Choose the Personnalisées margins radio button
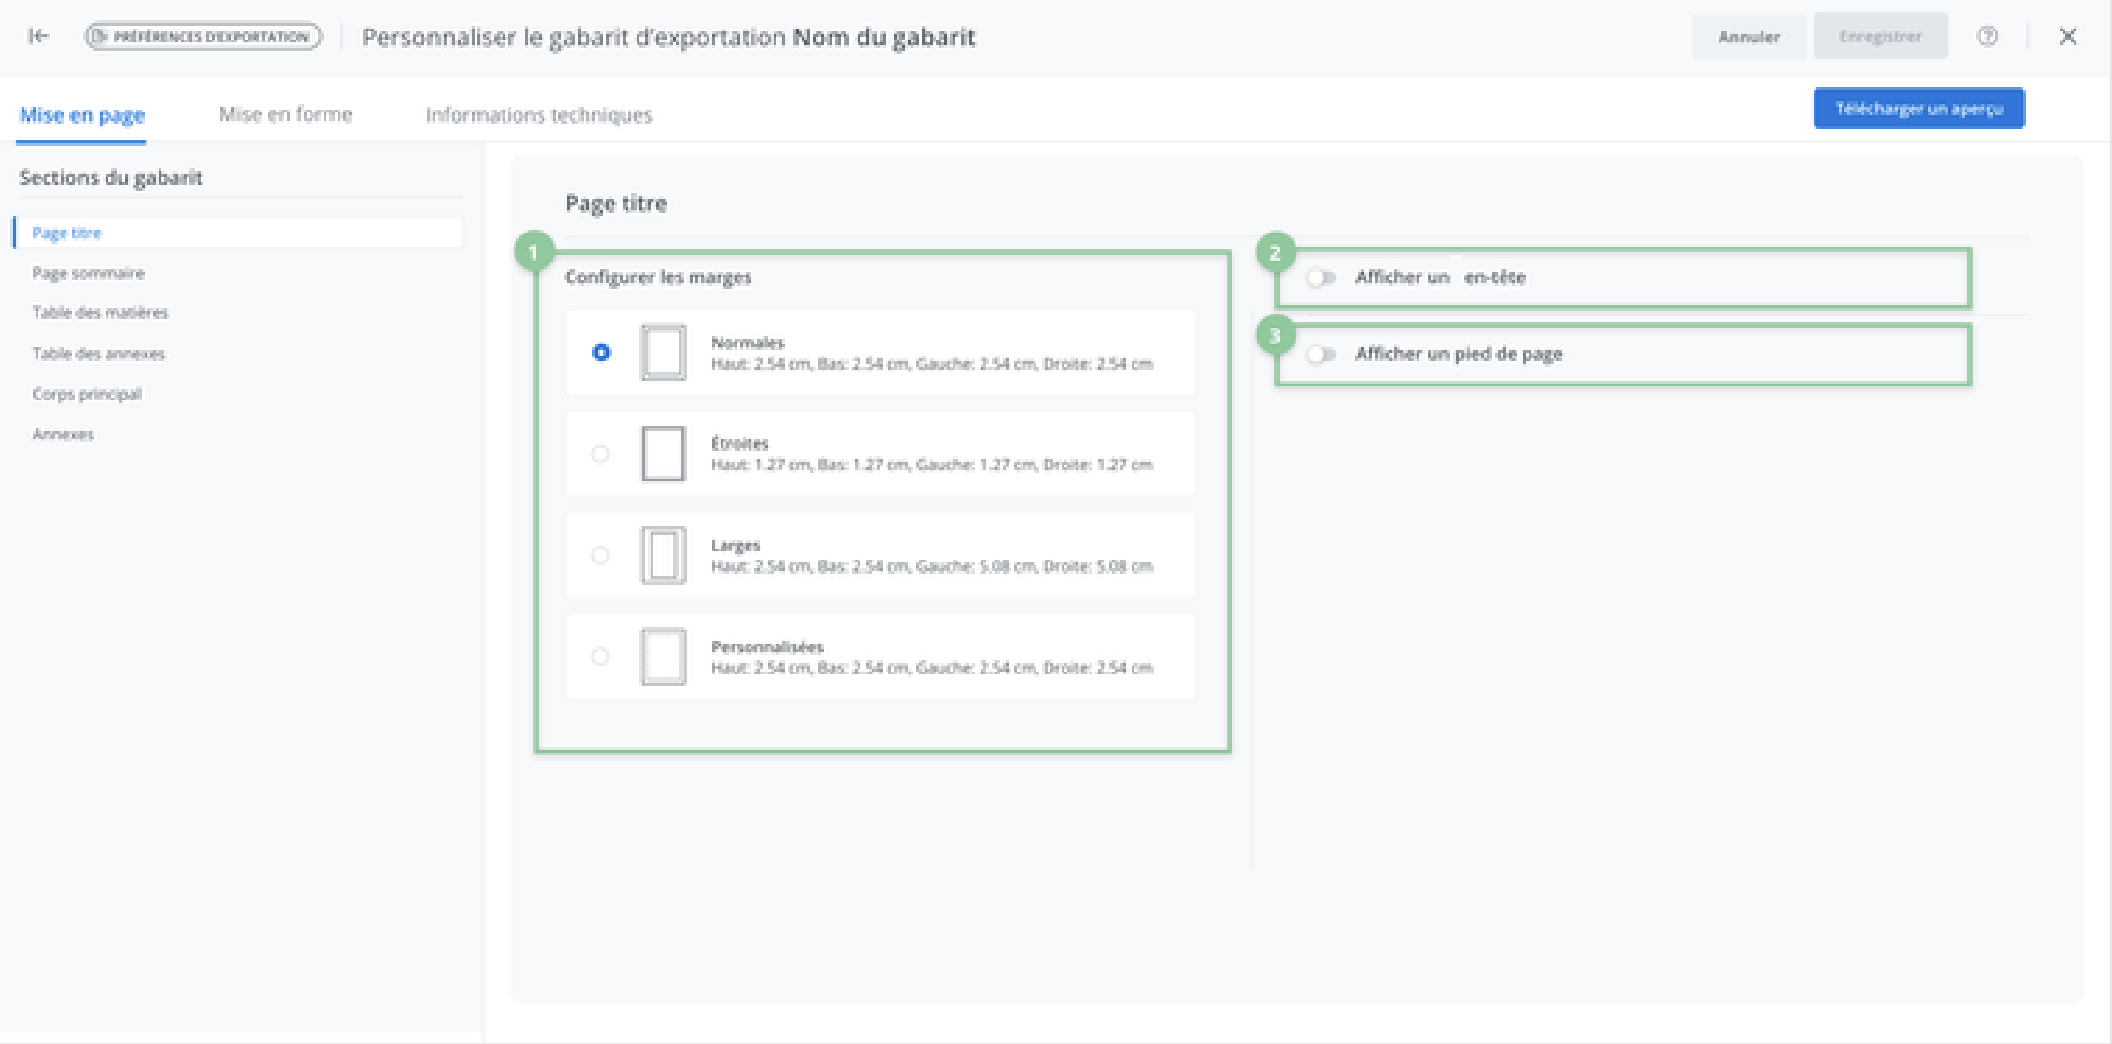Viewport: 2112px width, 1044px height. 600,657
